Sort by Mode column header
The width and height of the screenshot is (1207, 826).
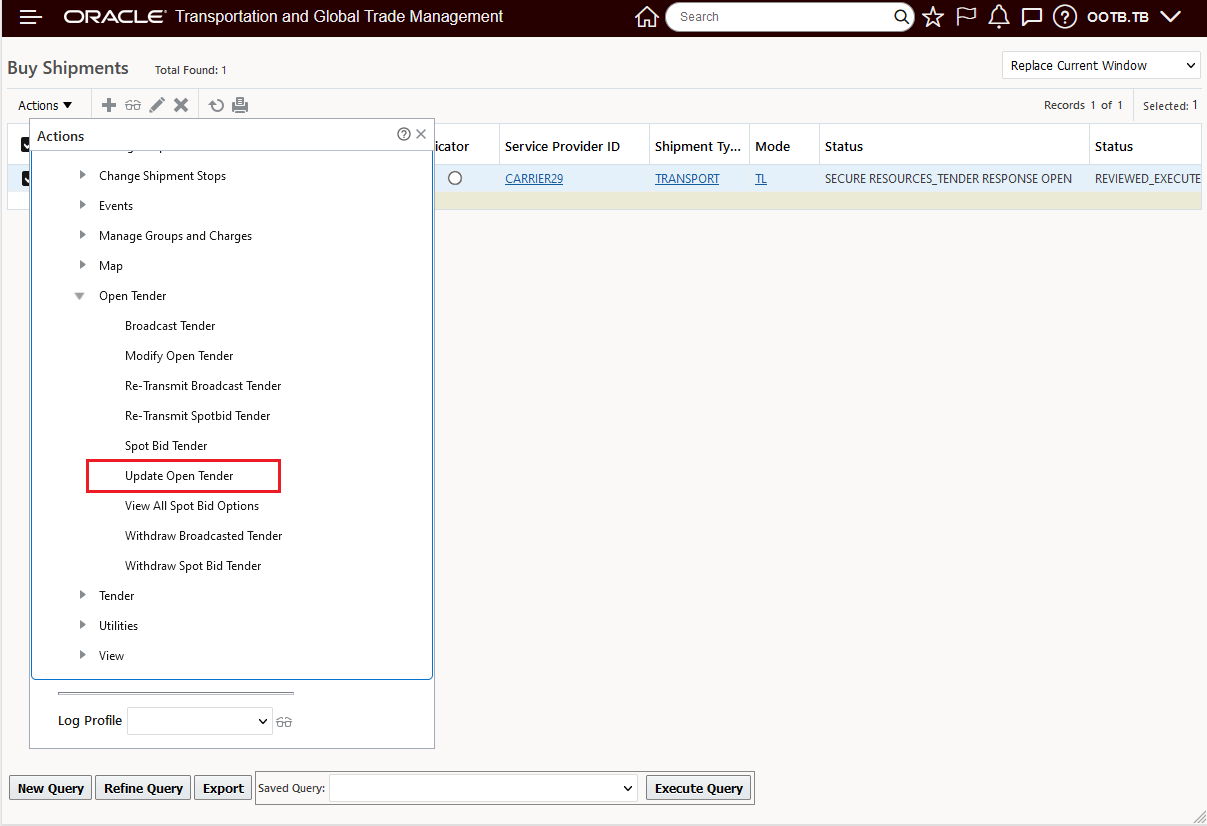point(772,146)
